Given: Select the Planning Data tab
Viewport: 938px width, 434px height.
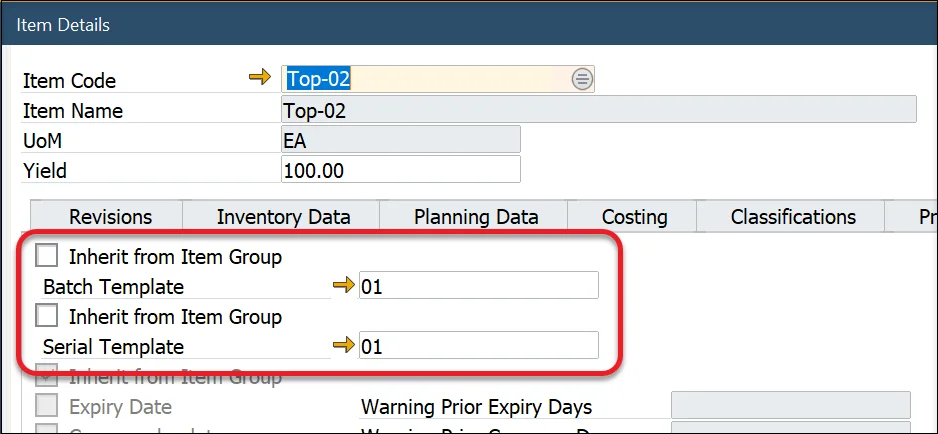Looking at the screenshot, I should coord(476,216).
